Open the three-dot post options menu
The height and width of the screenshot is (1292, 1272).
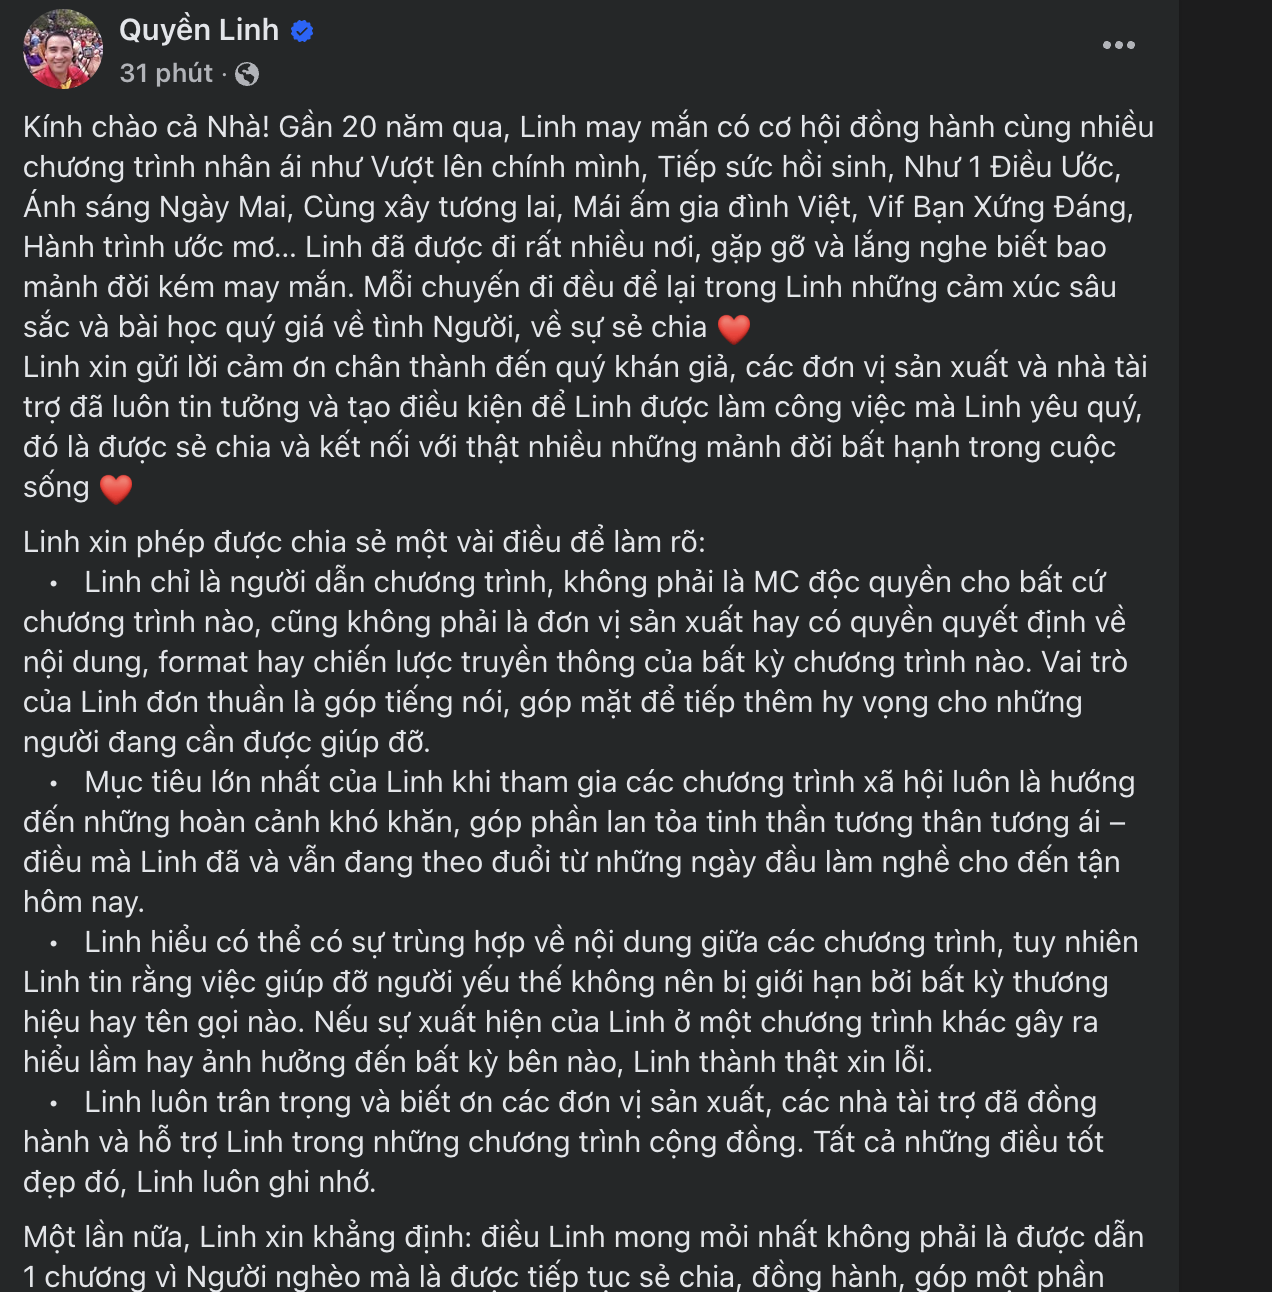[1118, 45]
